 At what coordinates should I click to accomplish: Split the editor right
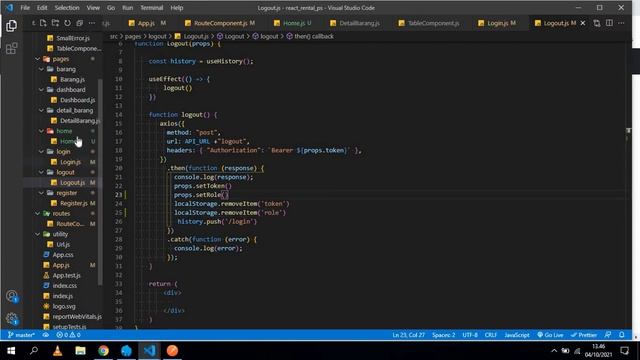tap(609, 23)
